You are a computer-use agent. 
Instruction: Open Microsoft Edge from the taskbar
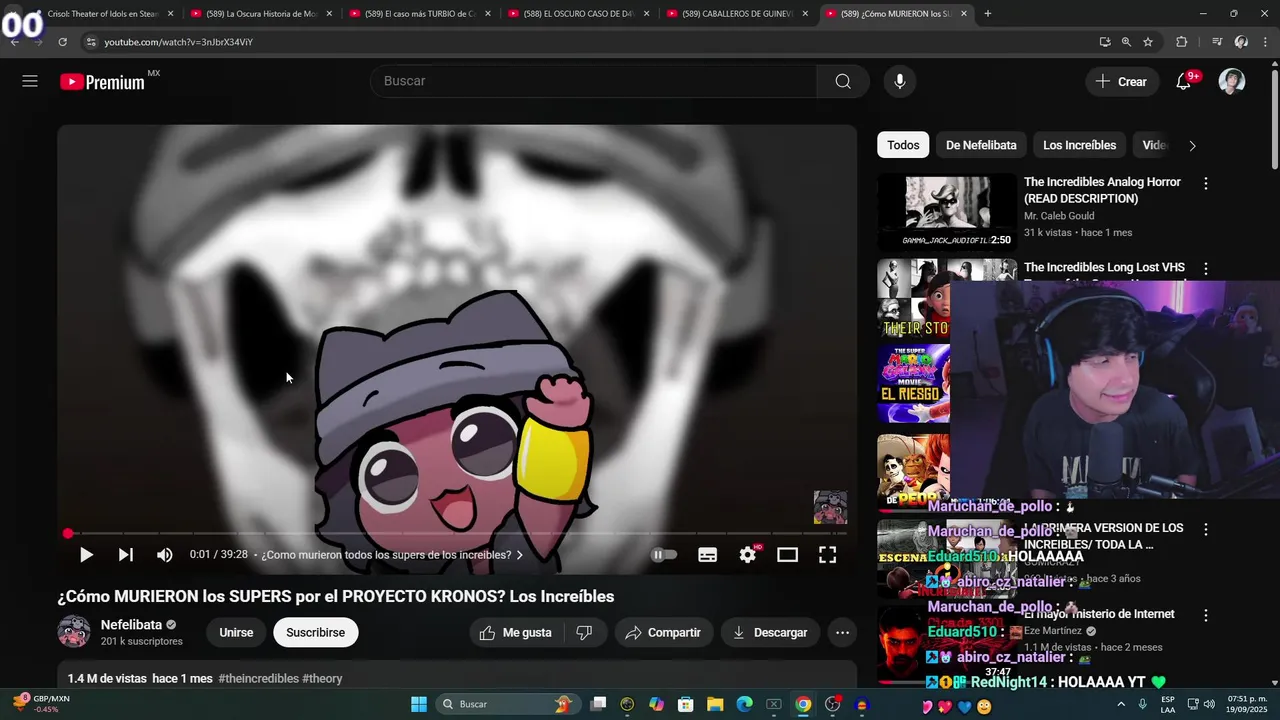click(x=744, y=705)
